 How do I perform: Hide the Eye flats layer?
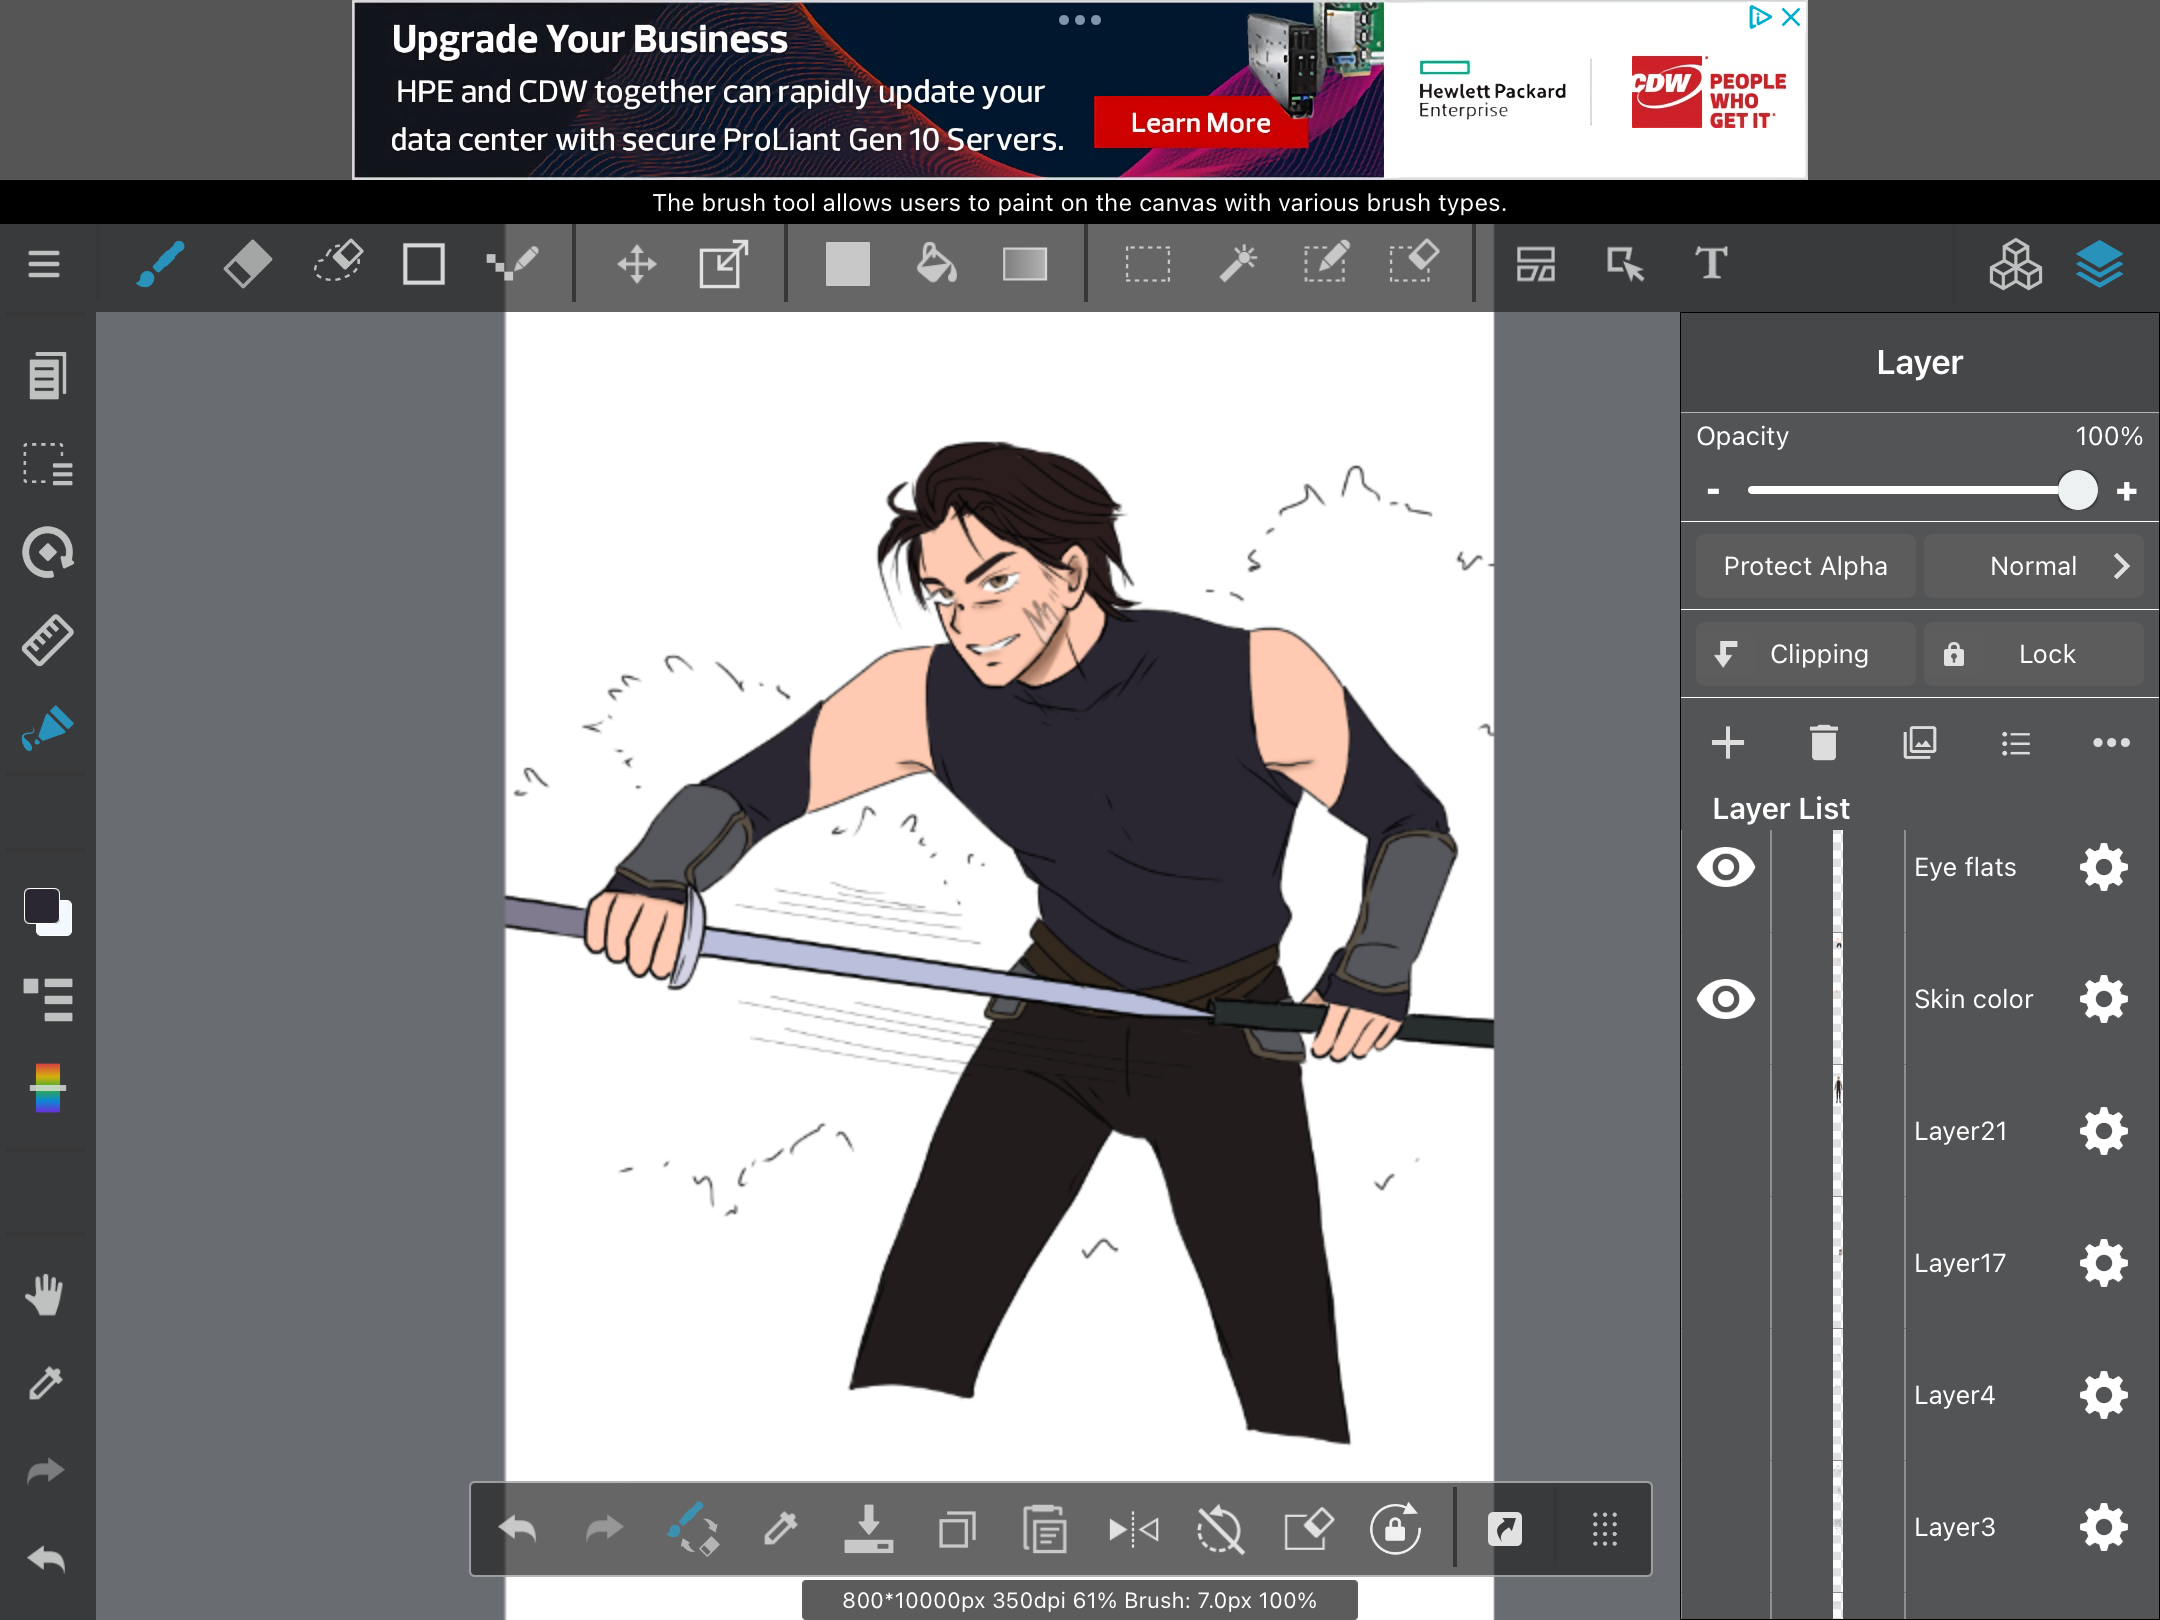tap(1725, 867)
